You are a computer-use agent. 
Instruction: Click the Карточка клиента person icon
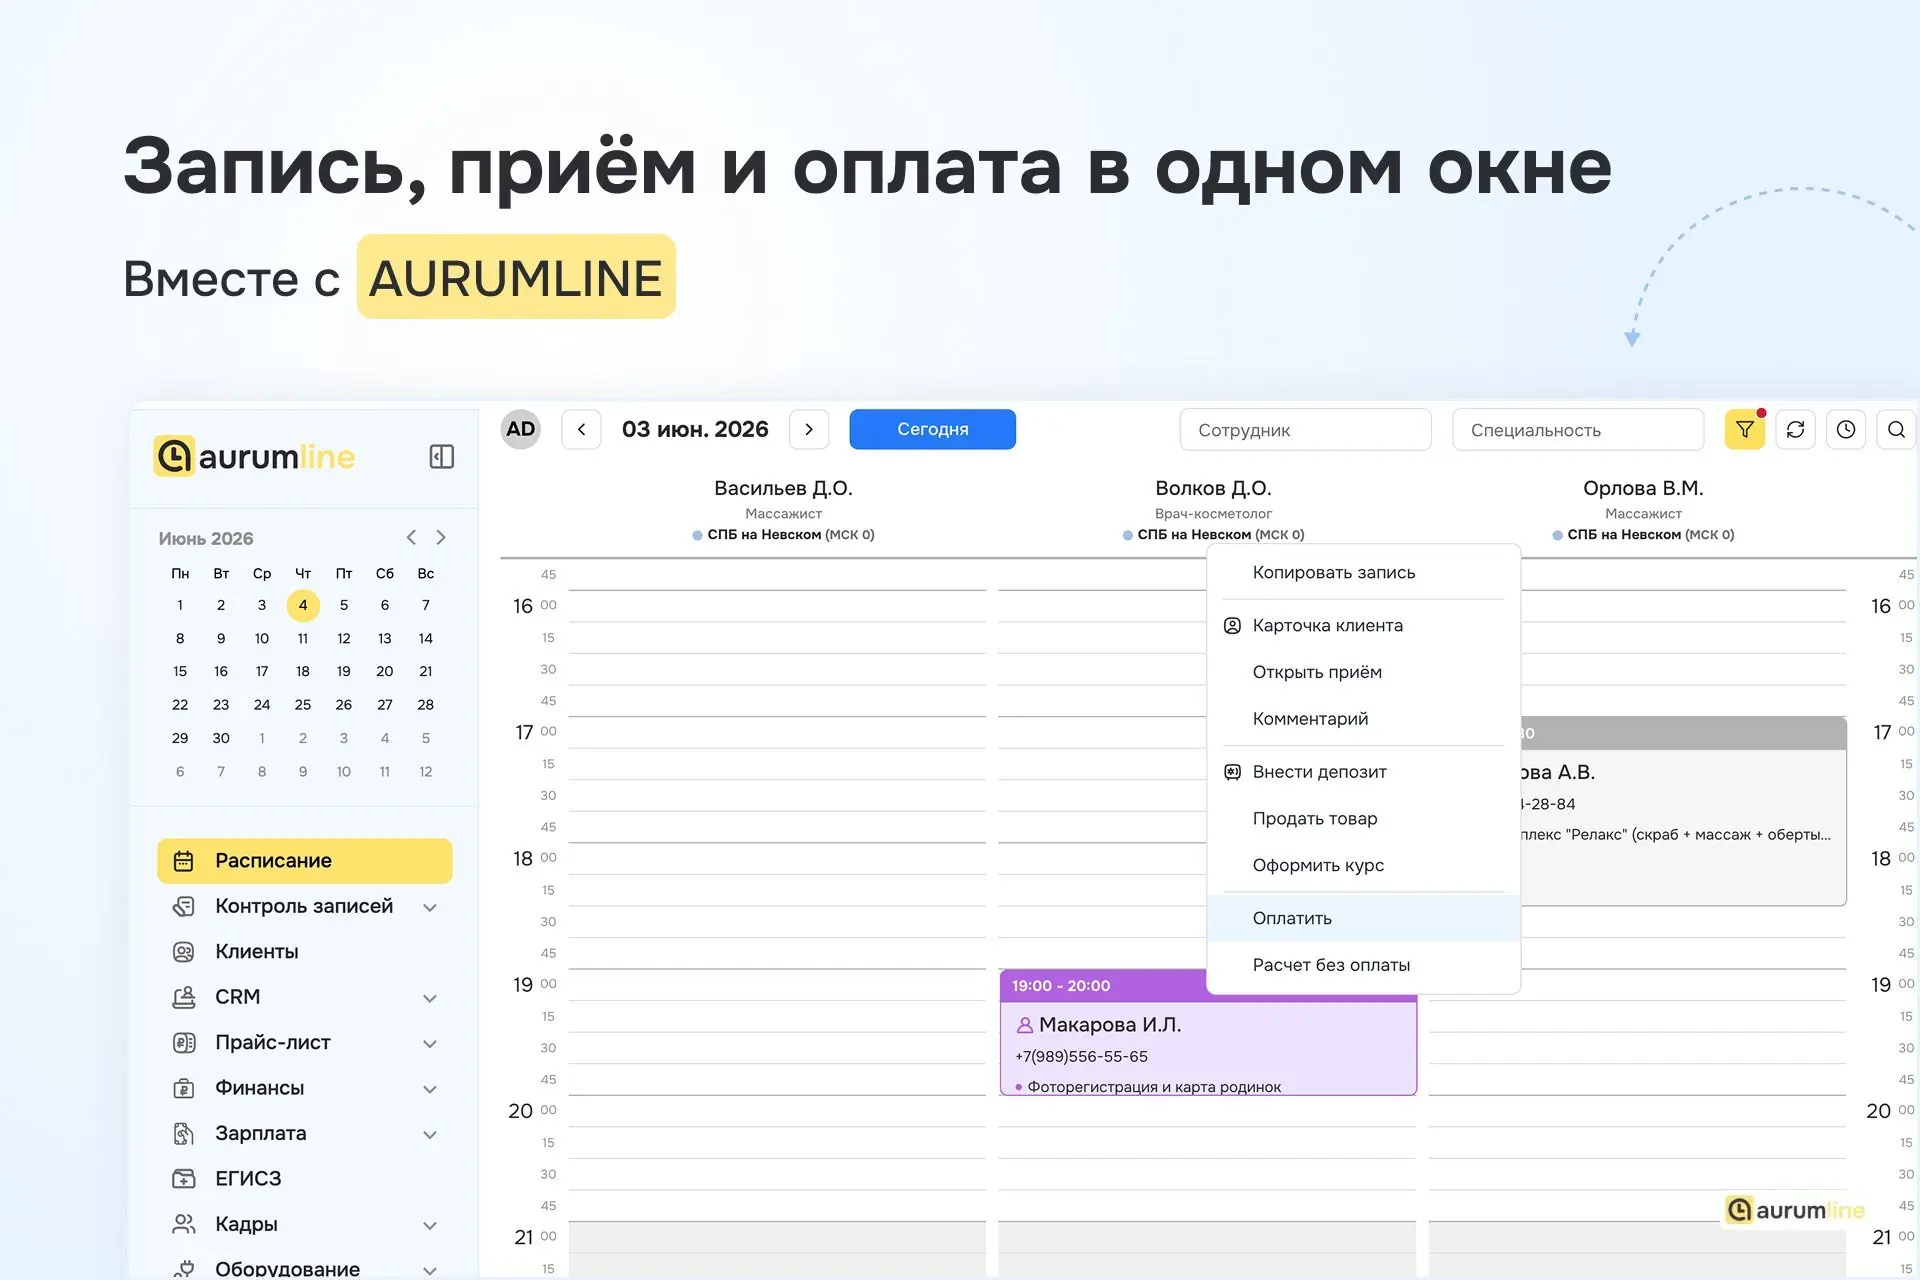coord(1232,626)
